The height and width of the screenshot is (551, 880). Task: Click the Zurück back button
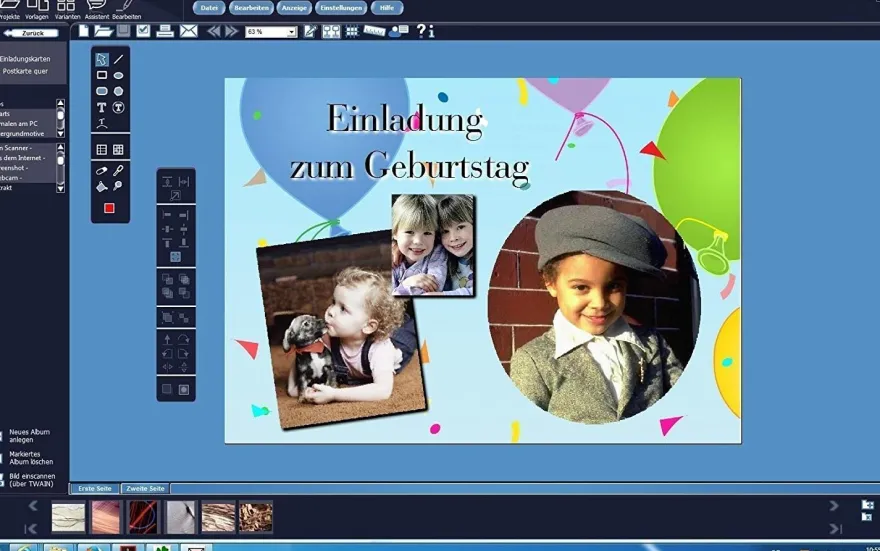[31, 33]
